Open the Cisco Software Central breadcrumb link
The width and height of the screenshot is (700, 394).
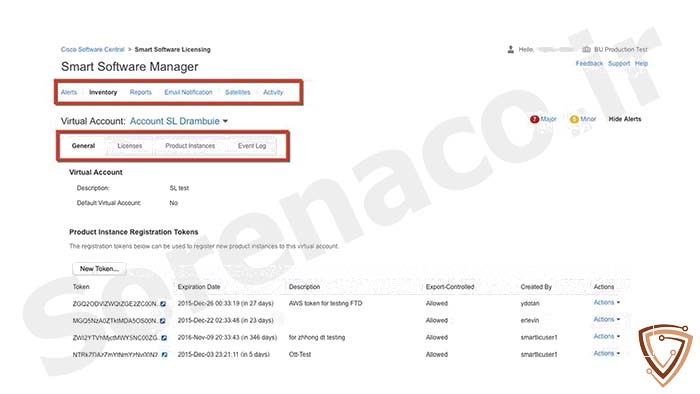click(92, 50)
